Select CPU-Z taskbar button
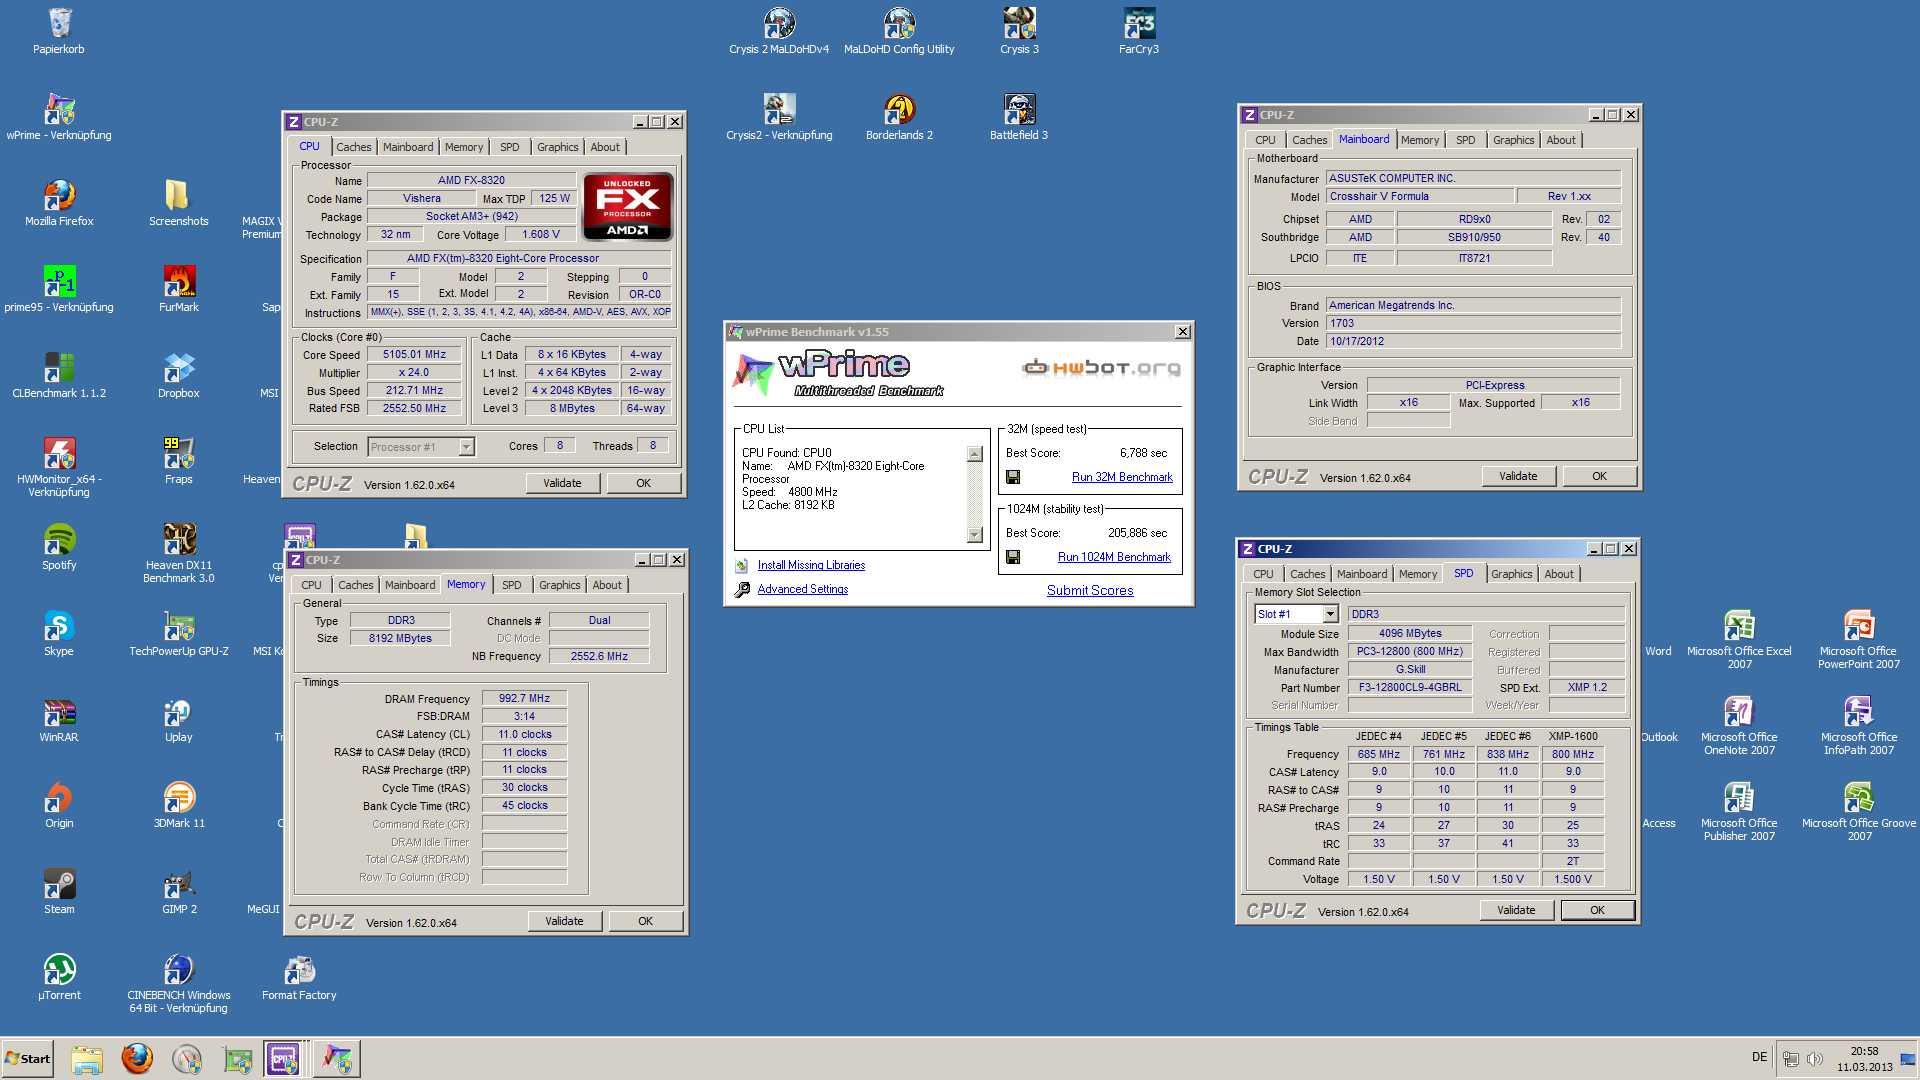Image resolution: width=1920 pixels, height=1080 pixels. coord(283,1058)
